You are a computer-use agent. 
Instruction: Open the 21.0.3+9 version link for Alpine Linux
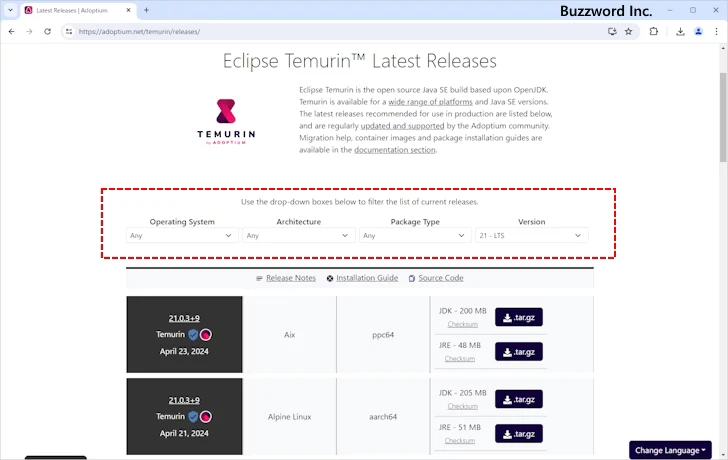tap(184, 400)
